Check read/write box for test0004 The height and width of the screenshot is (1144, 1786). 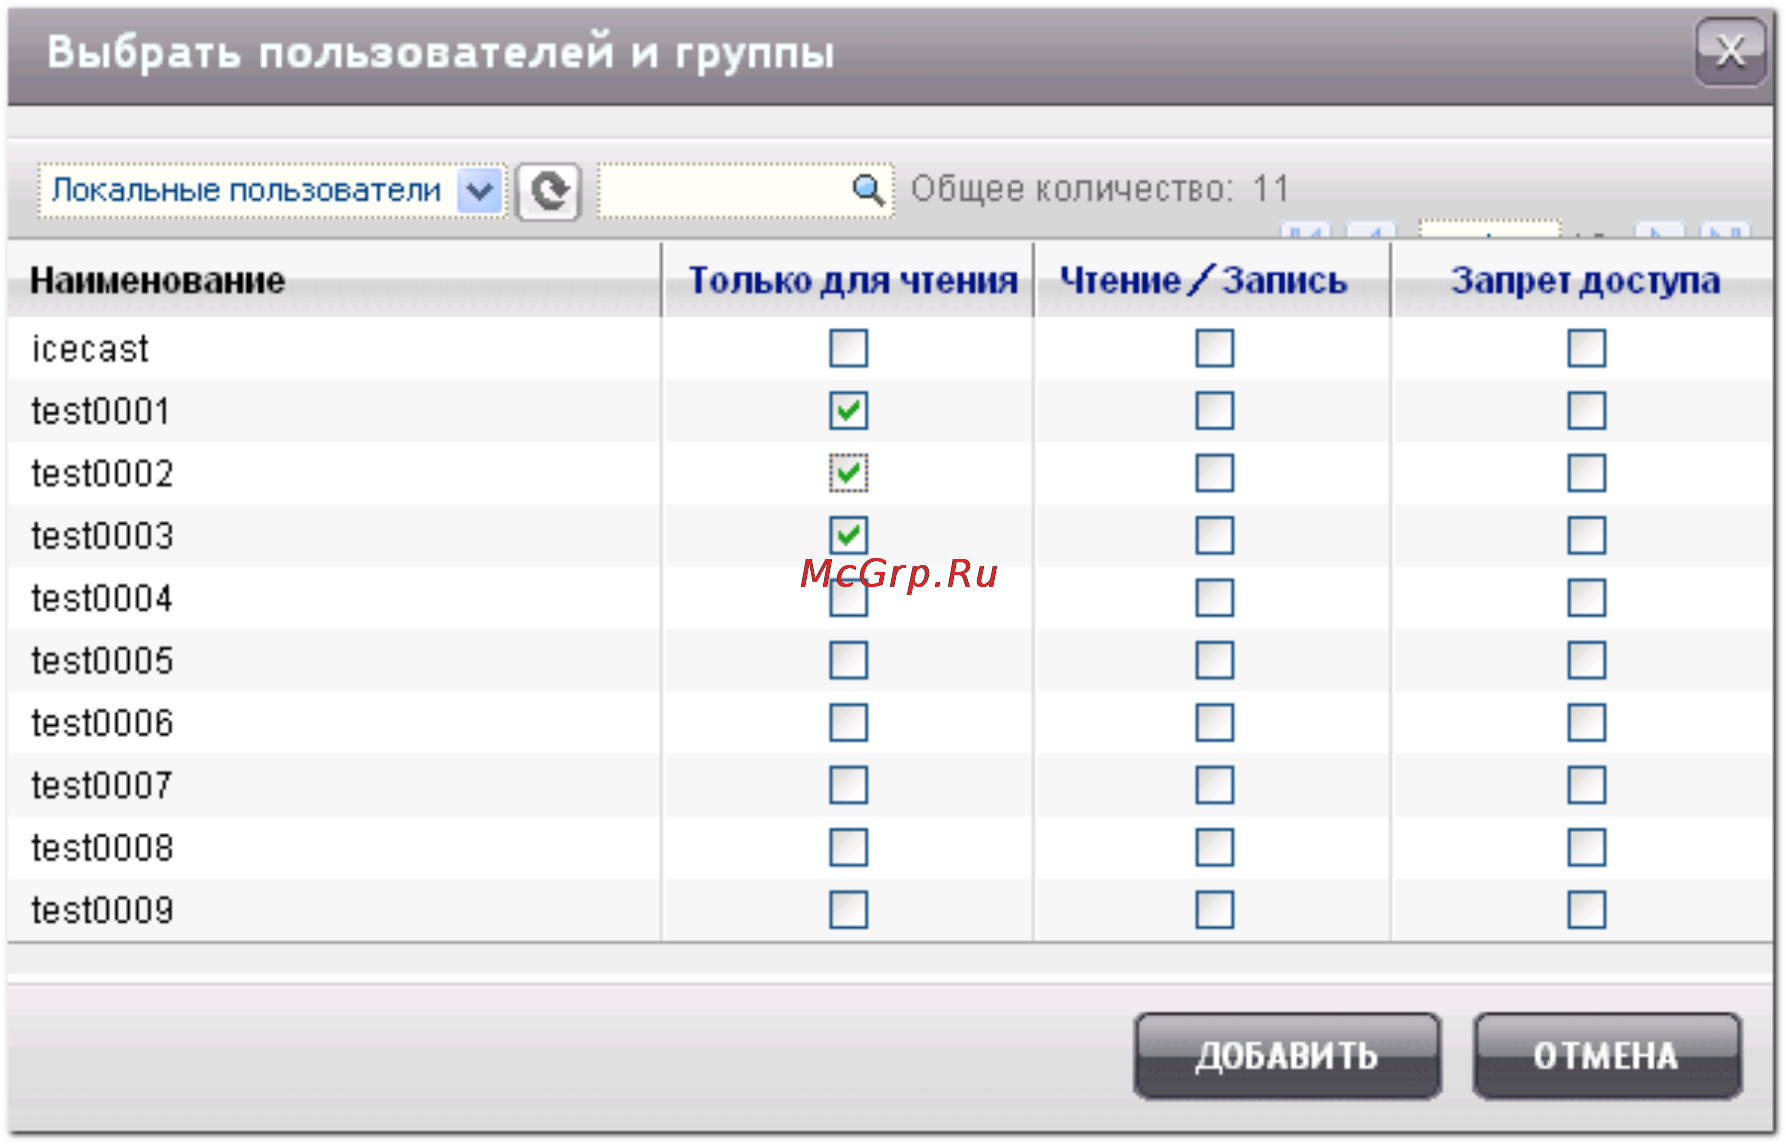point(1215,598)
